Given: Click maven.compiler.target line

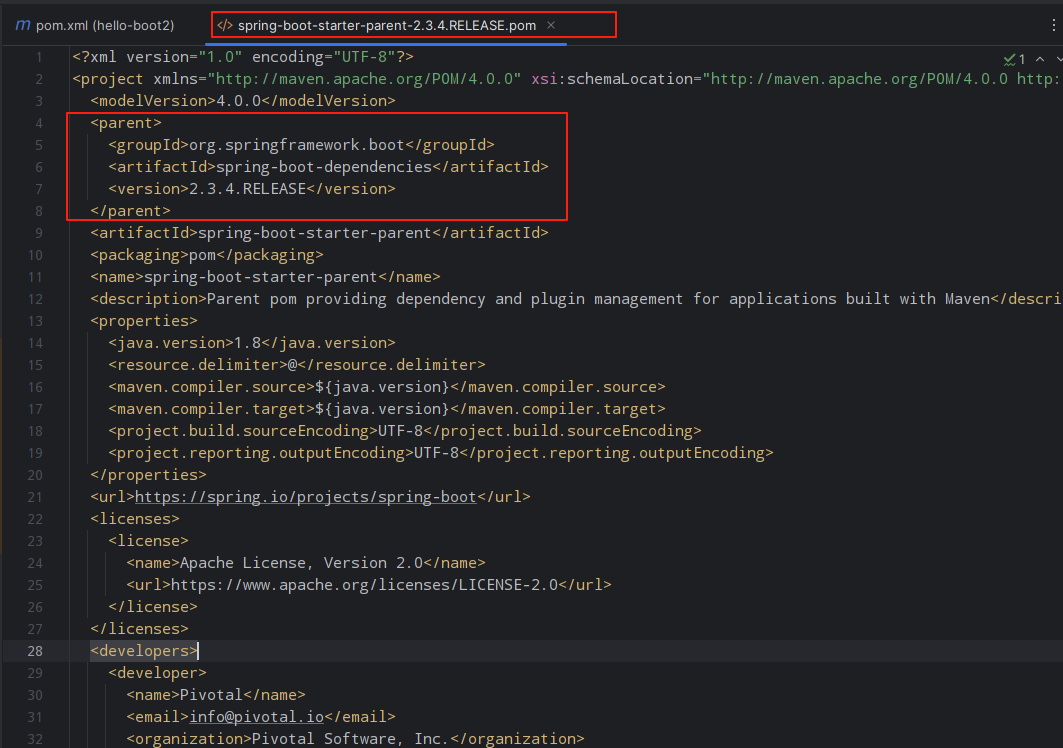Looking at the screenshot, I should tap(386, 409).
